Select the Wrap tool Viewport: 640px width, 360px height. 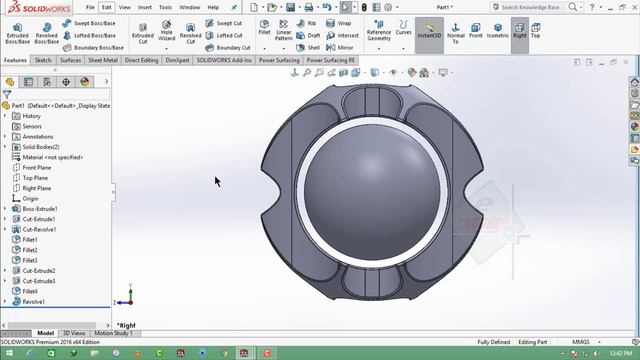click(339, 23)
